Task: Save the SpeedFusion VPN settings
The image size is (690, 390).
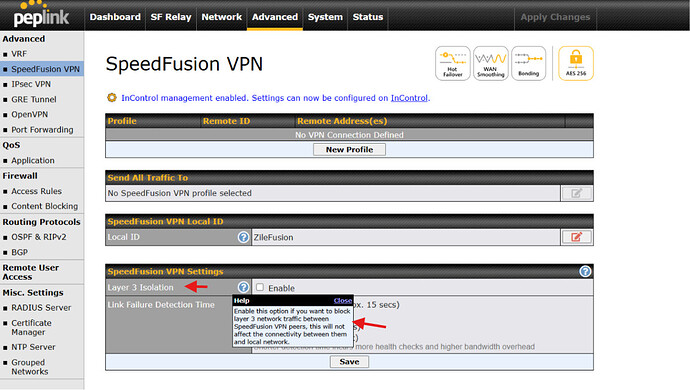Action: pyautogui.click(x=349, y=361)
